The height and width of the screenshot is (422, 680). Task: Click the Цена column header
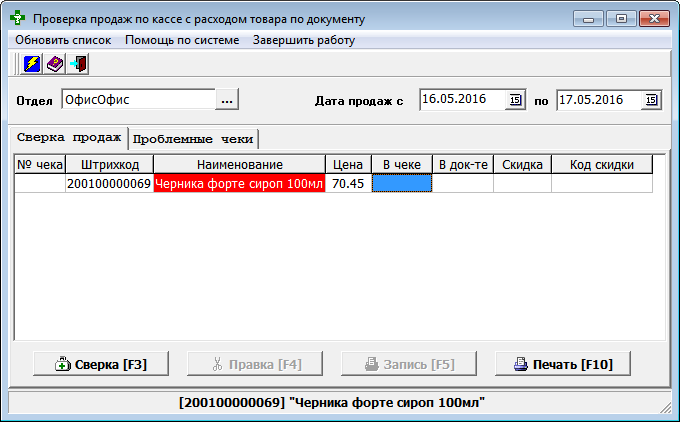348,165
